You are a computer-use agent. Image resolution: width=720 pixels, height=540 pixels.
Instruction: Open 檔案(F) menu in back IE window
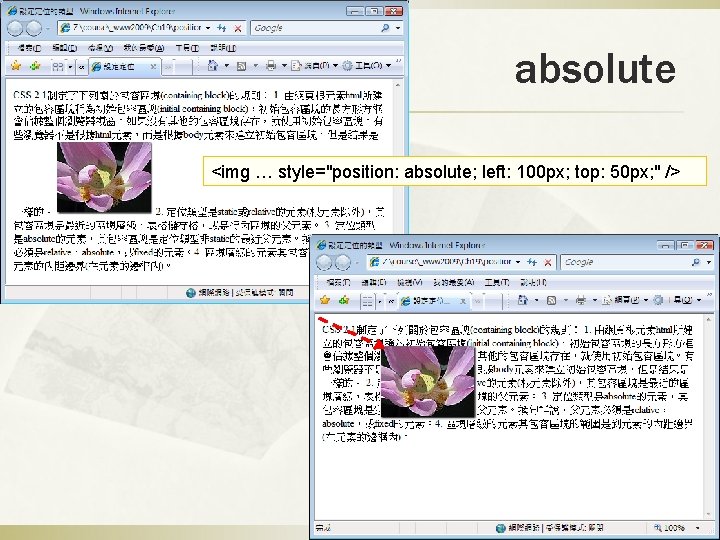pos(29,48)
